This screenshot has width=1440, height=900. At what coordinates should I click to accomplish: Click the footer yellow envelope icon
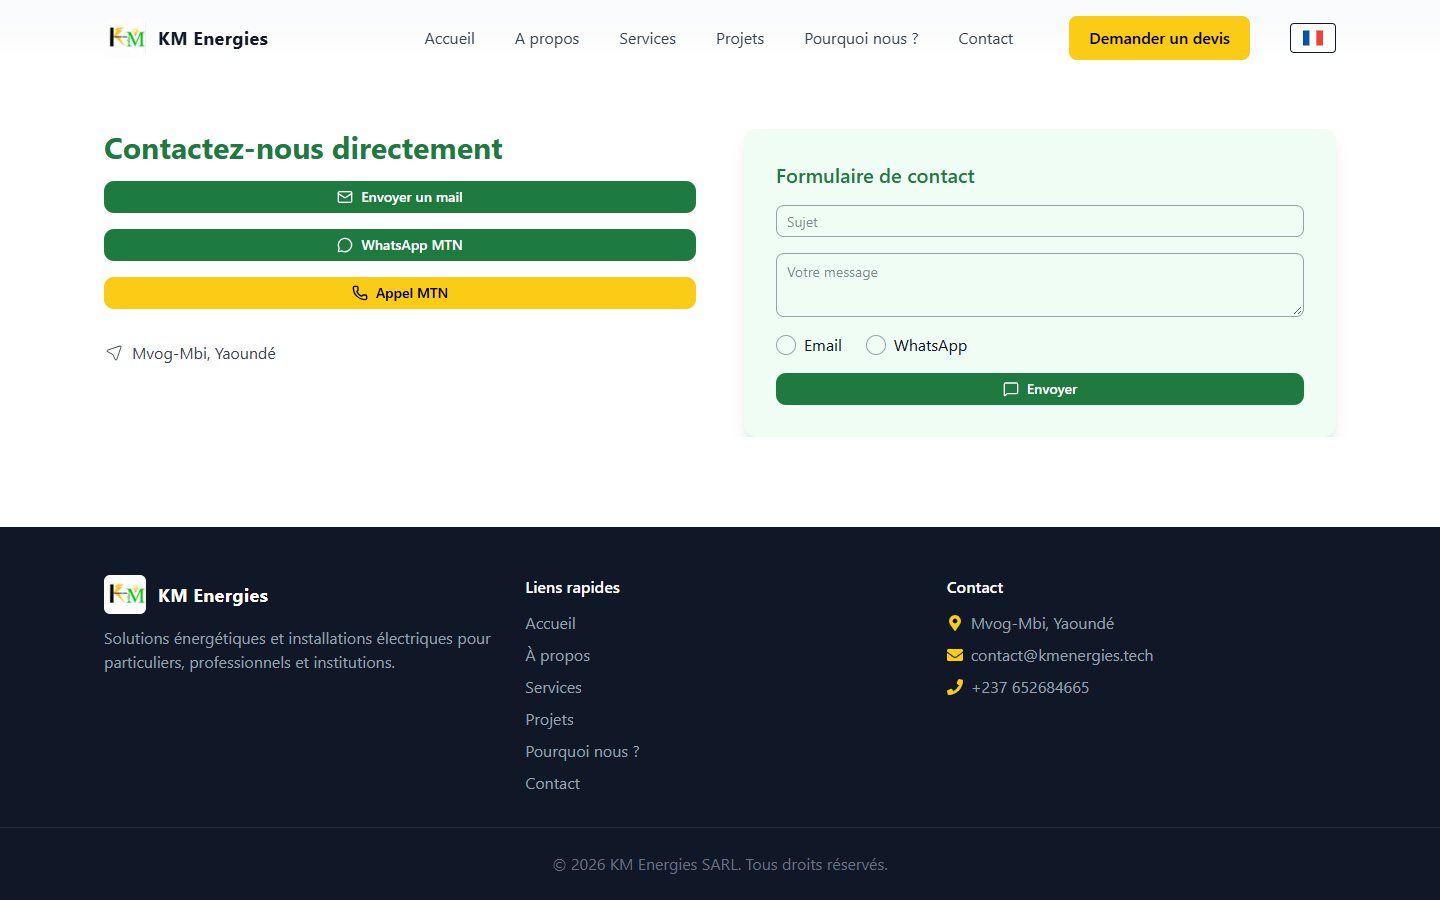[x=955, y=655]
